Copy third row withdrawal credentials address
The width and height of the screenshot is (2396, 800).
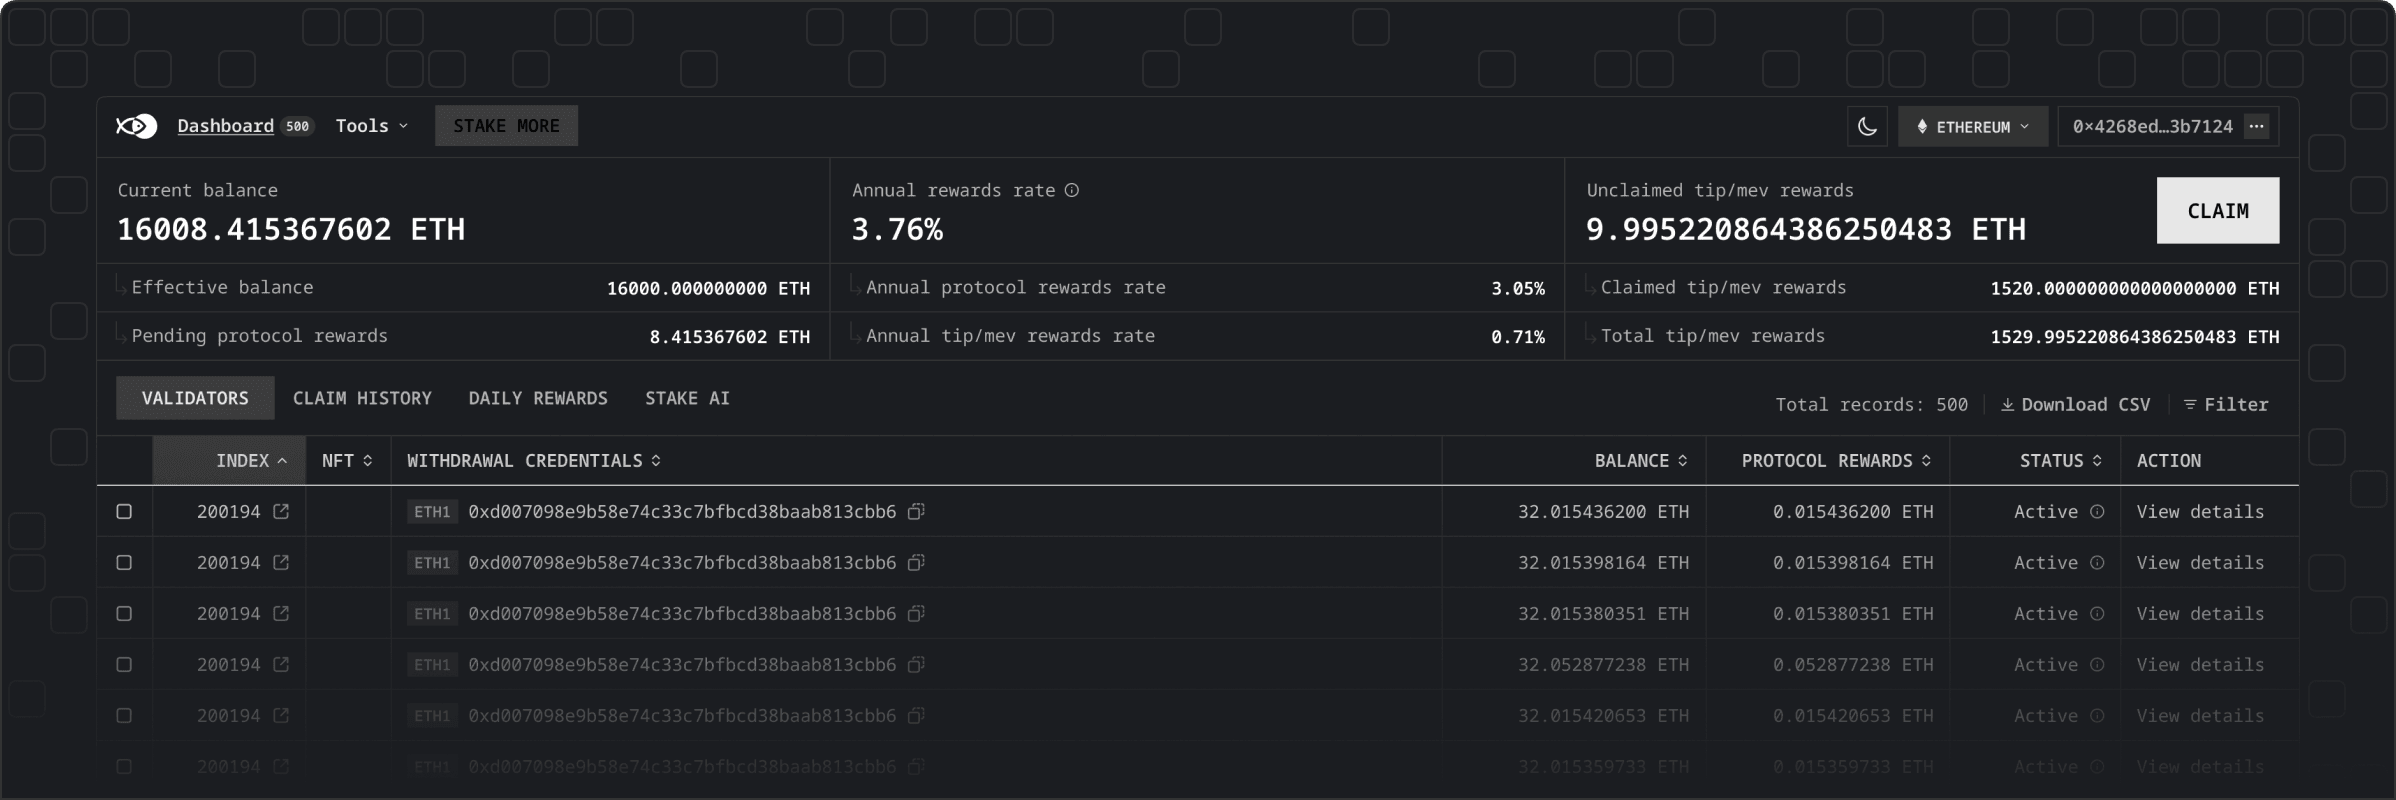click(x=915, y=614)
